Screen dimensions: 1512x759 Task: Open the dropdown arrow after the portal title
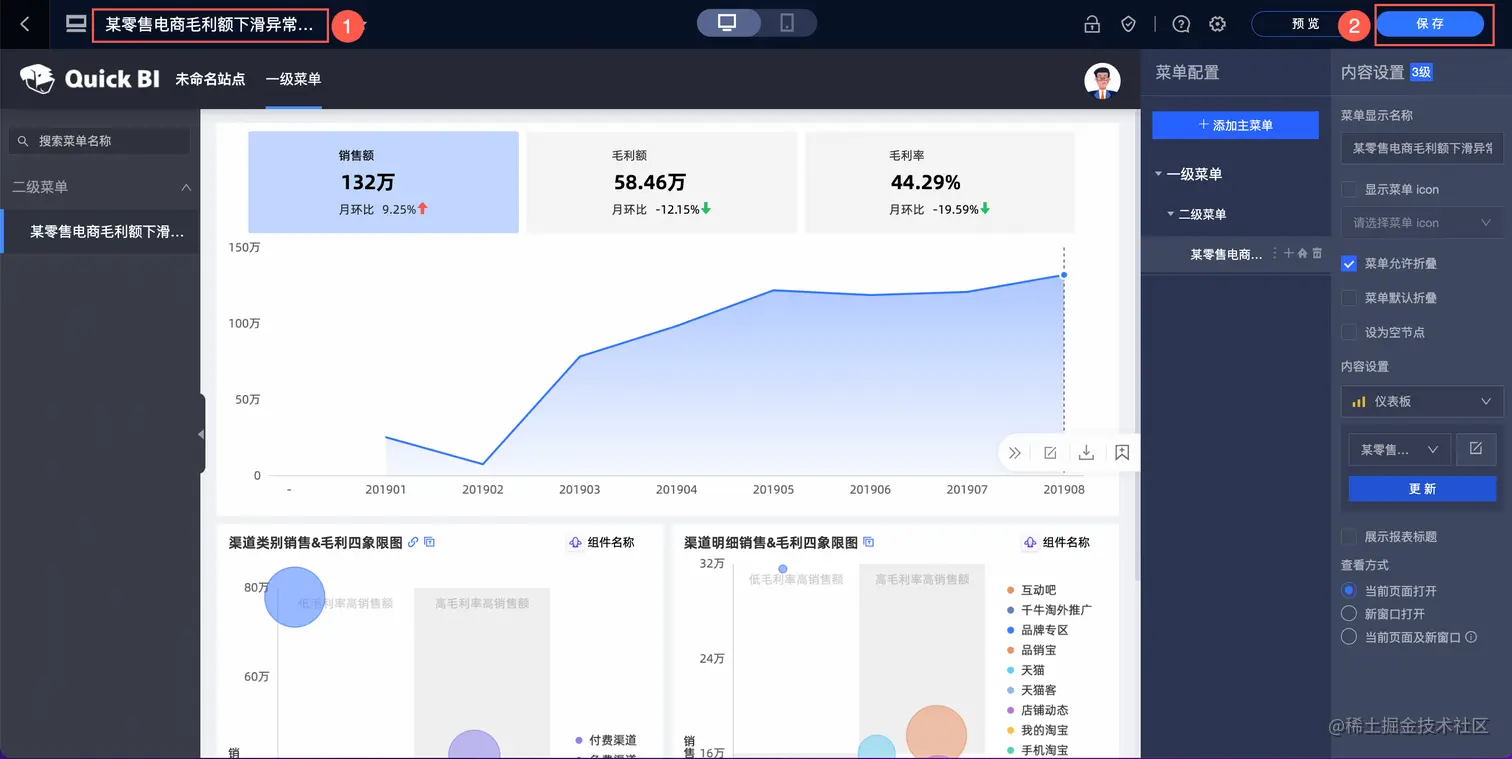[x=365, y=25]
